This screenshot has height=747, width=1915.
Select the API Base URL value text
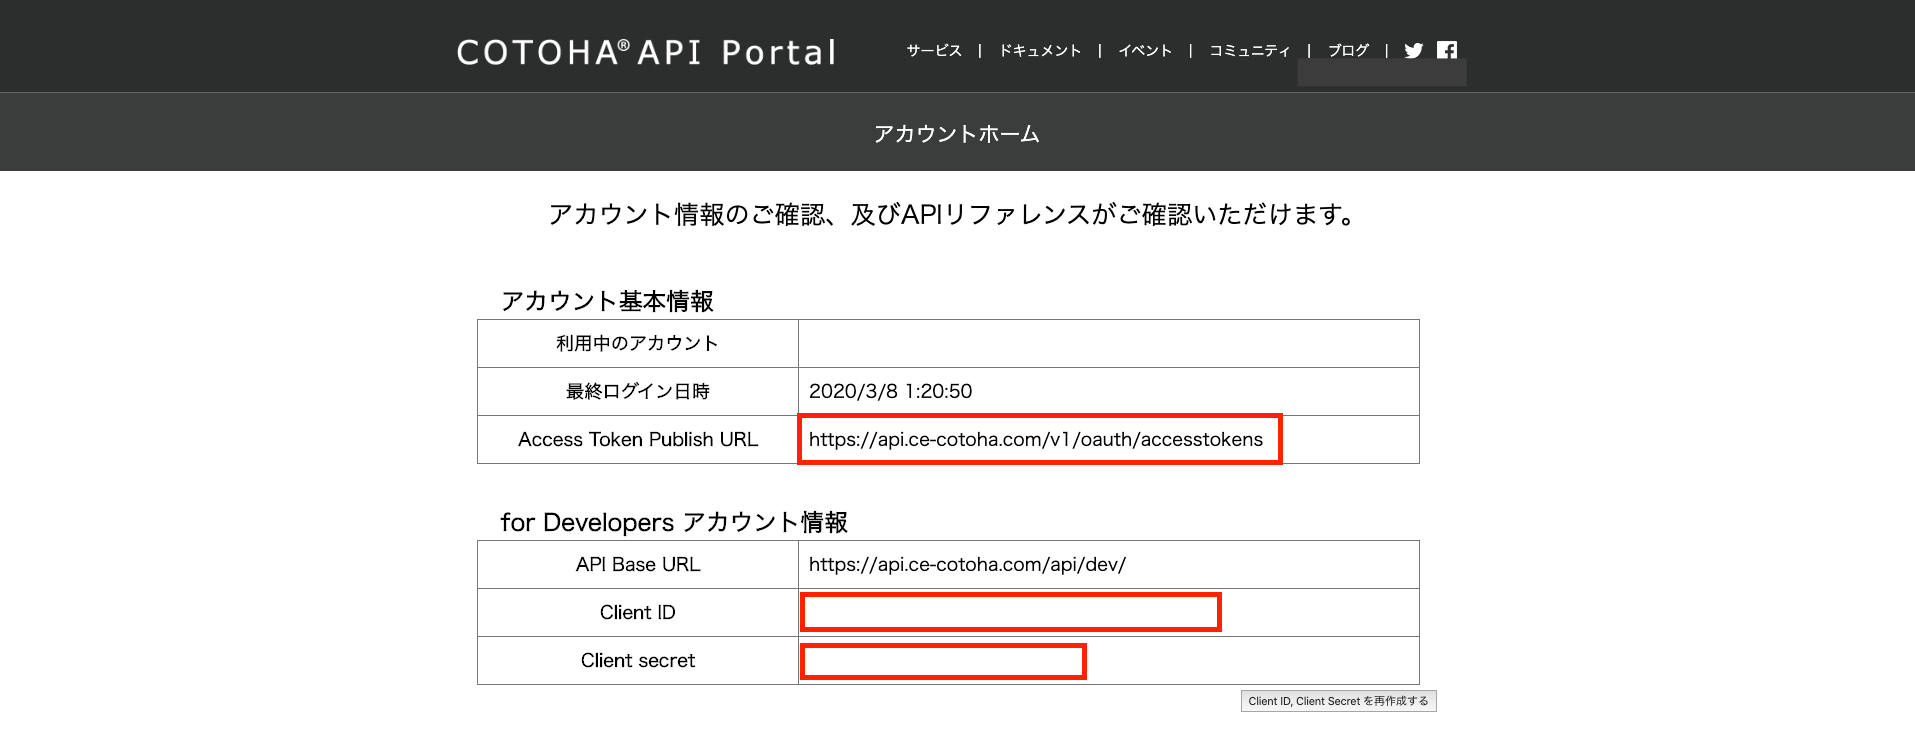coord(967,565)
